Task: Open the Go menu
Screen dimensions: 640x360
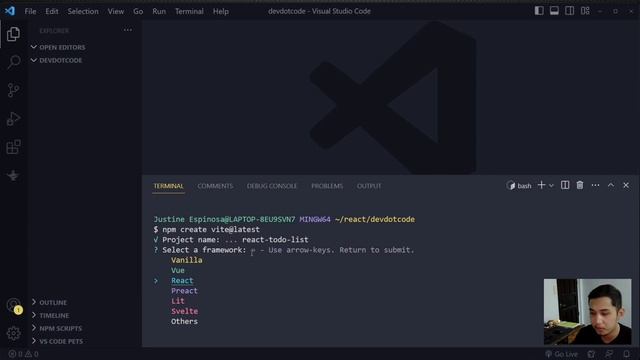Action: coord(138,11)
